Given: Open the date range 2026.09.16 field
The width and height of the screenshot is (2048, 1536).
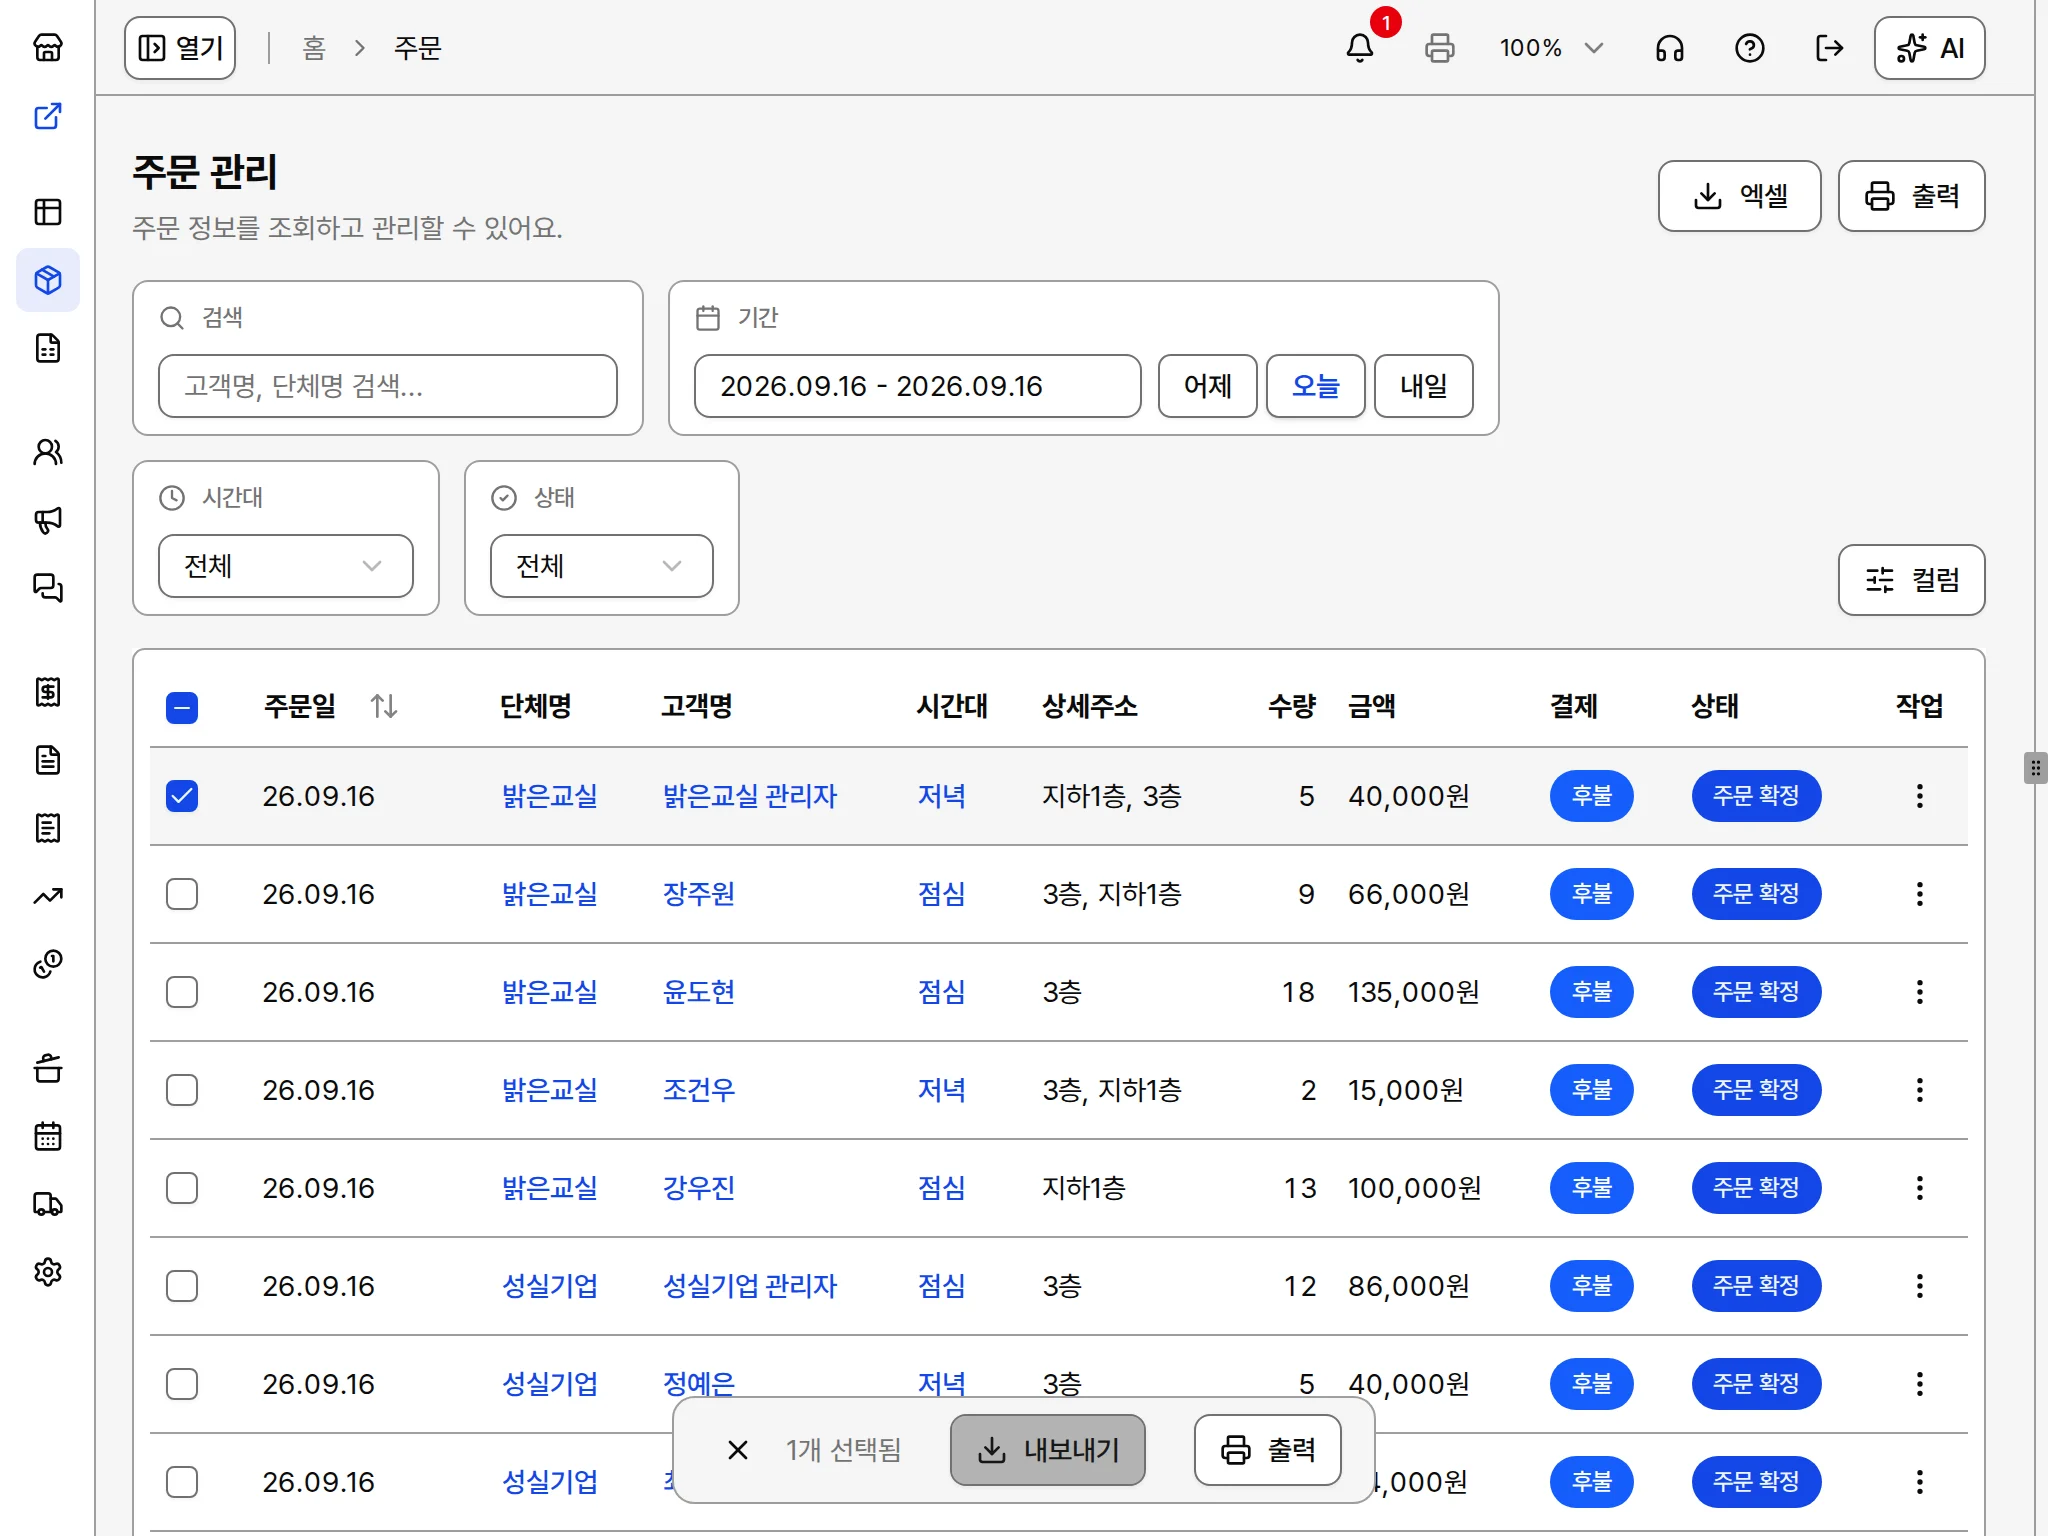Looking at the screenshot, I should pos(918,386).
